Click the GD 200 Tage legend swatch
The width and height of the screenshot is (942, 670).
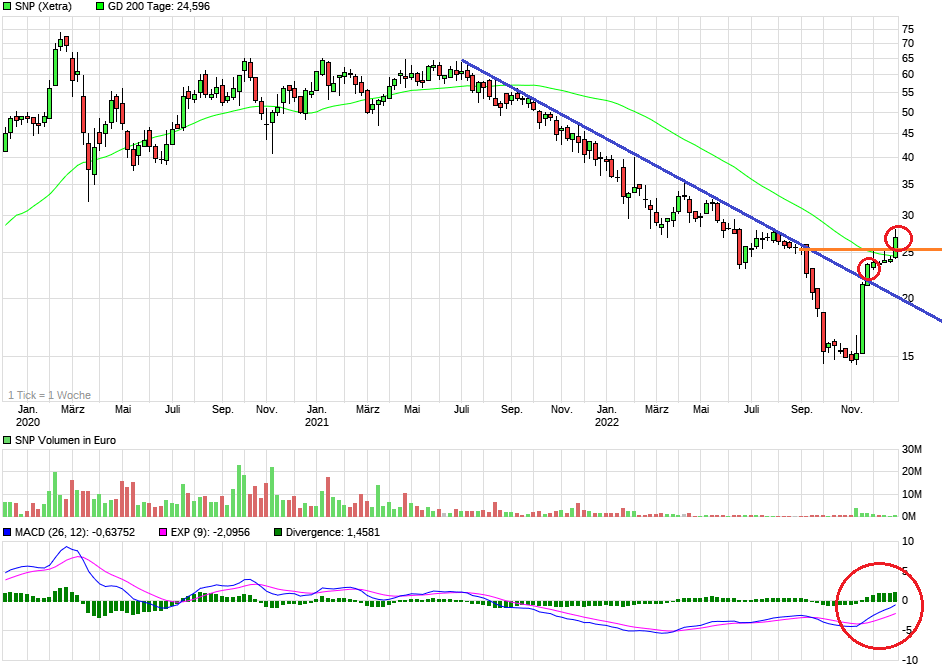pyautogui.click(x=101, y=7)
